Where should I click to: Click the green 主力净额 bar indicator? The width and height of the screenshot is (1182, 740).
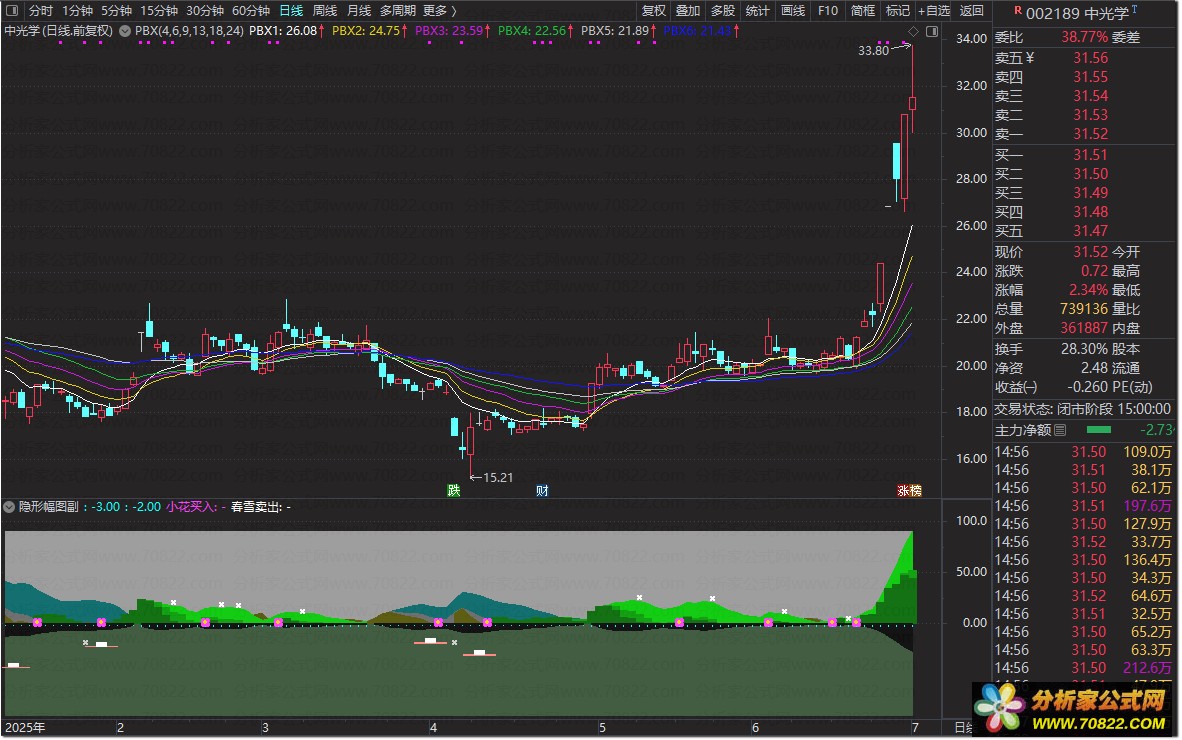pyautogui.click(x=1098, y=430)
